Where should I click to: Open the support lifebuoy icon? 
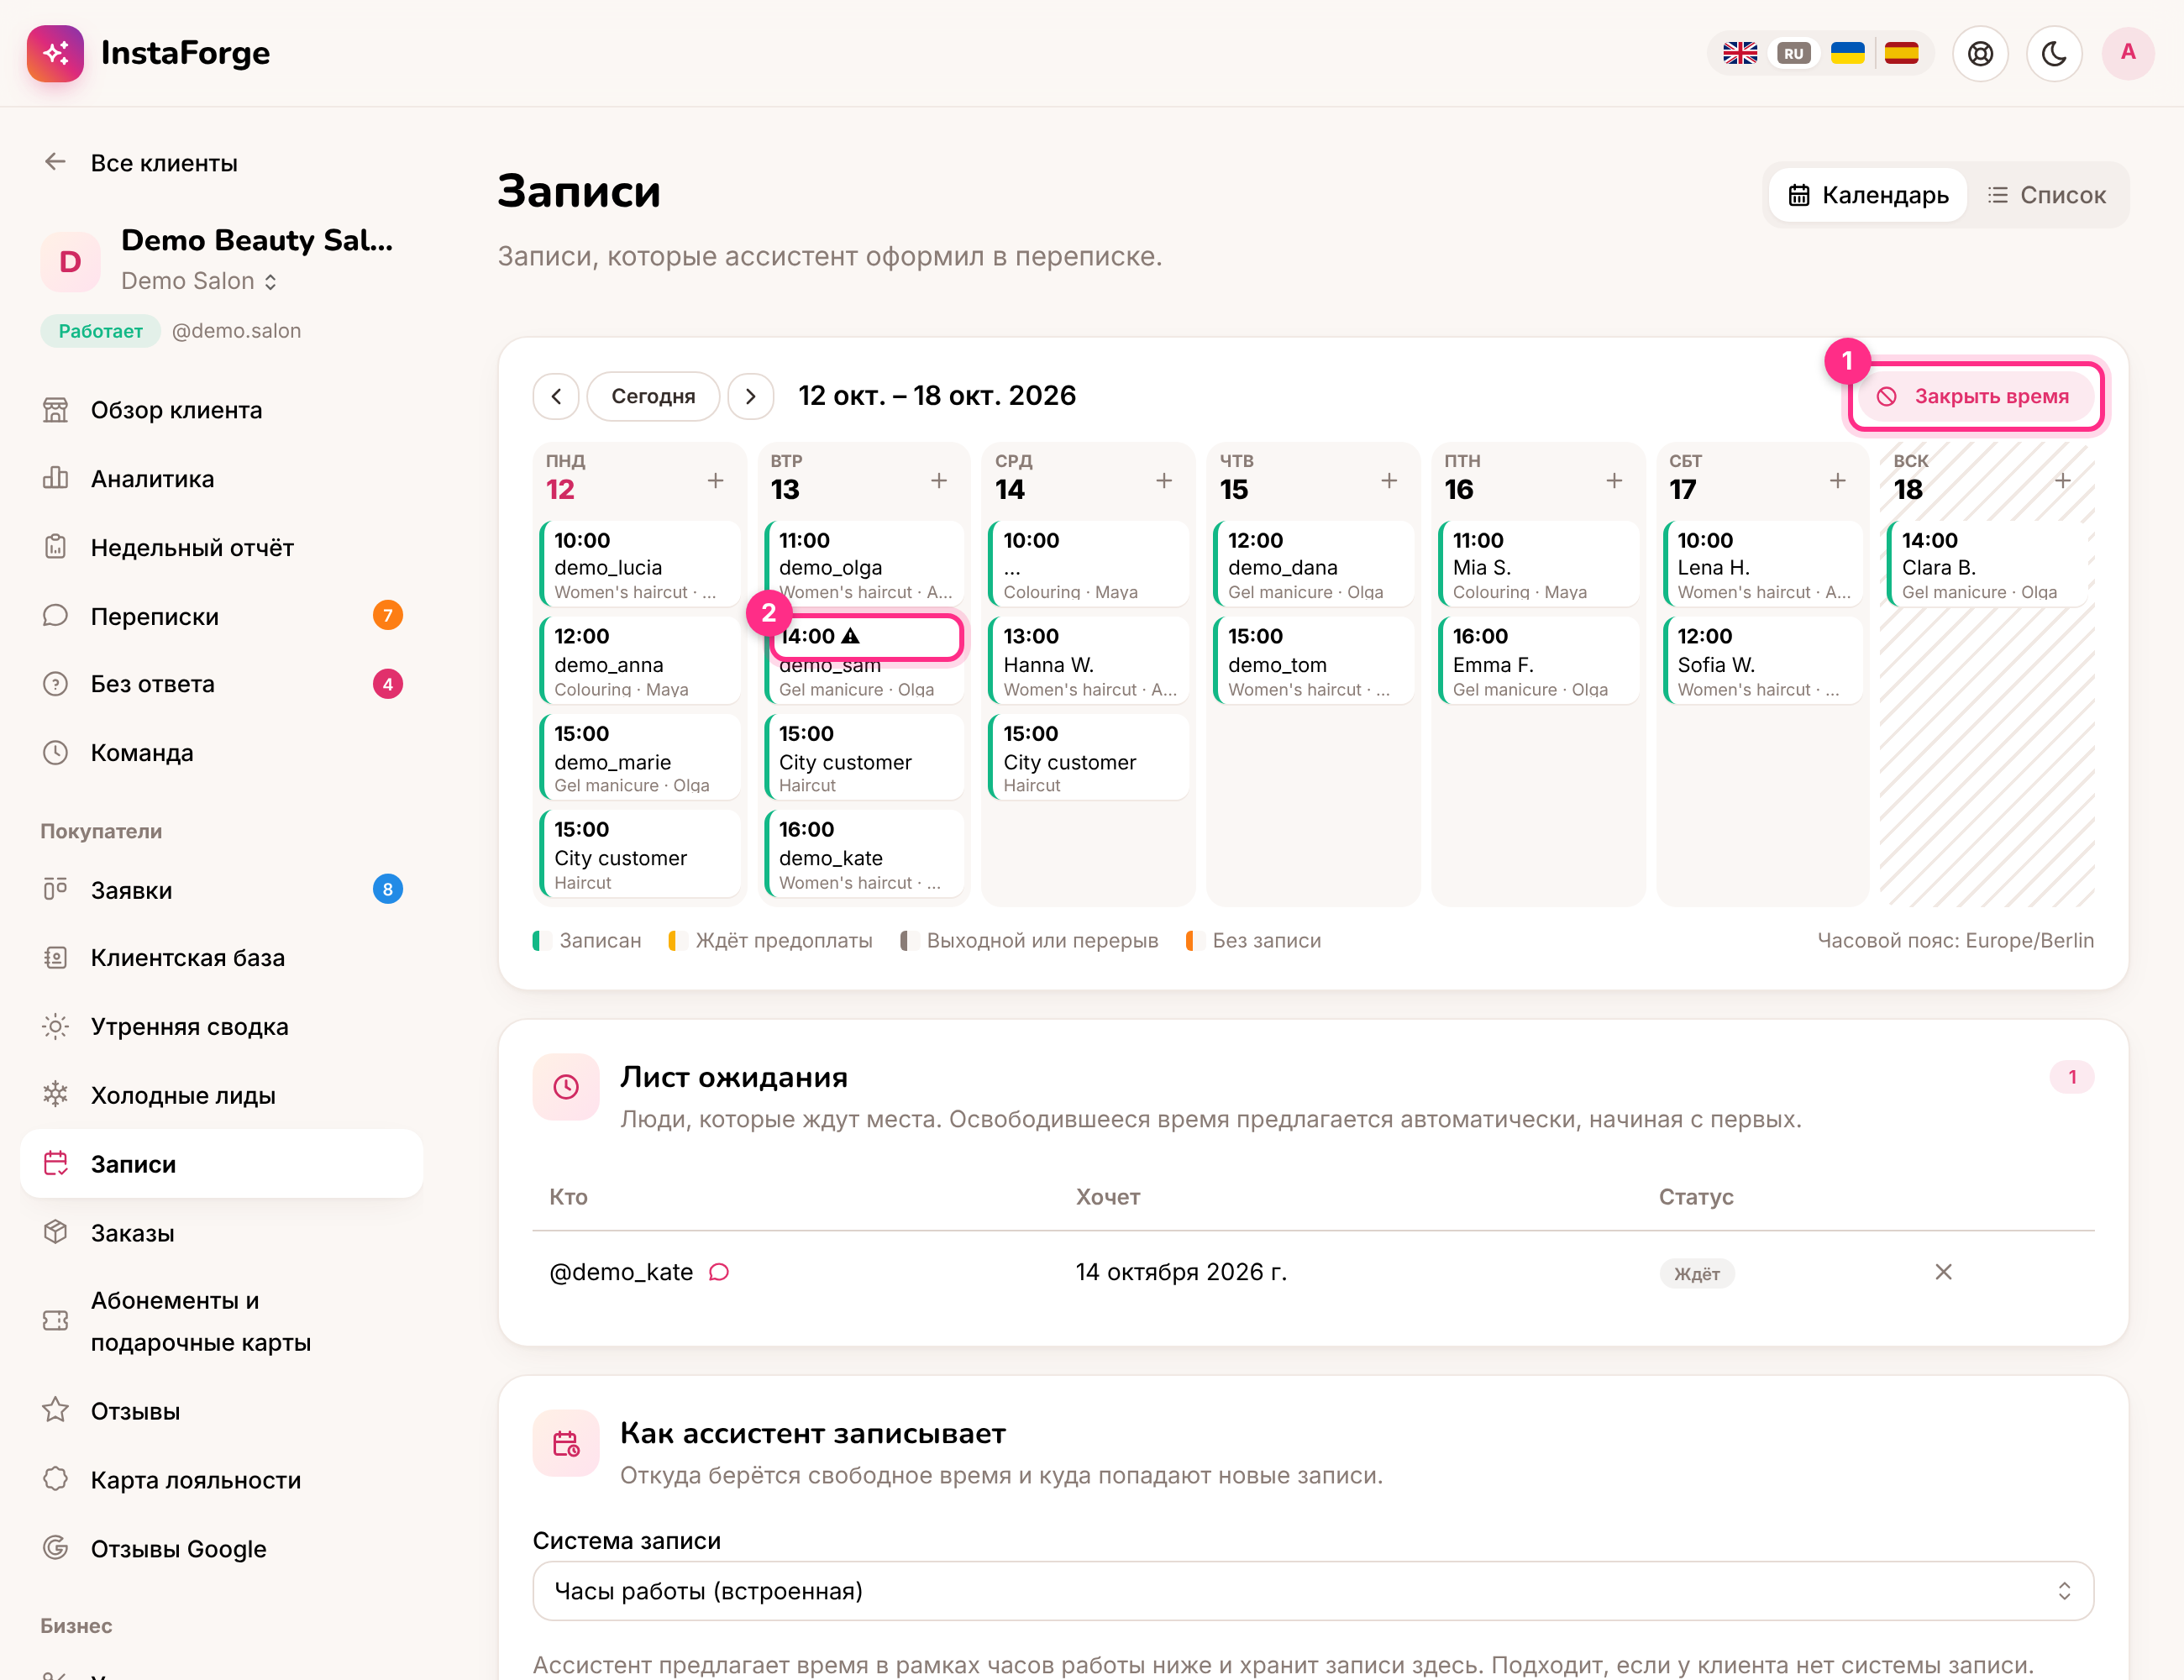click(1980, 53)
